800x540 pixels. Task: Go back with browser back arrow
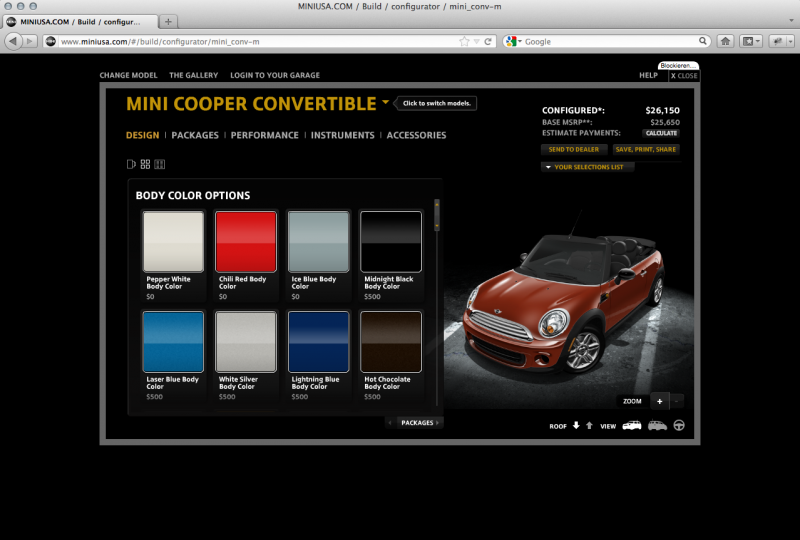tap(13, 41)
